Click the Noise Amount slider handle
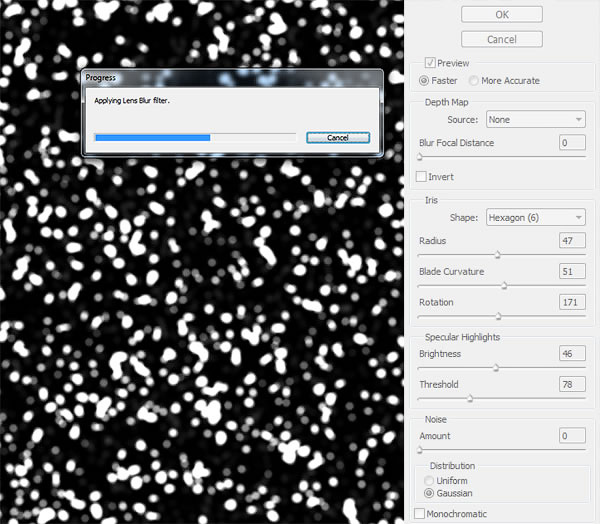The image size is (600, 524). tap(420, 450)
